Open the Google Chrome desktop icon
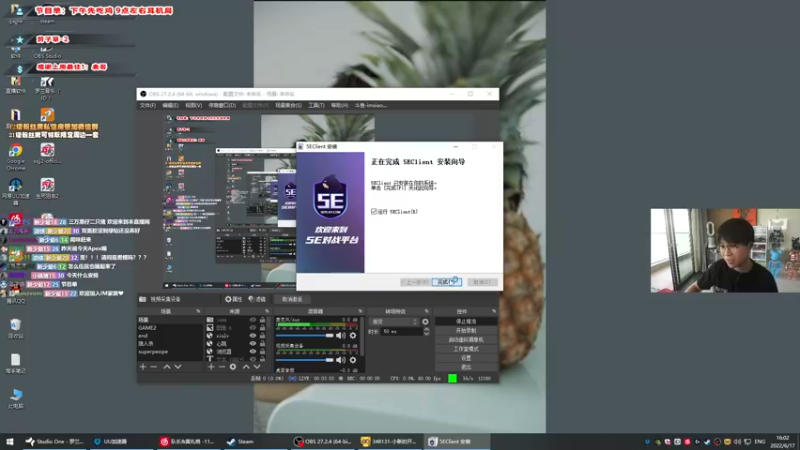This screenshot has width=800, height=450. (15, 157)
